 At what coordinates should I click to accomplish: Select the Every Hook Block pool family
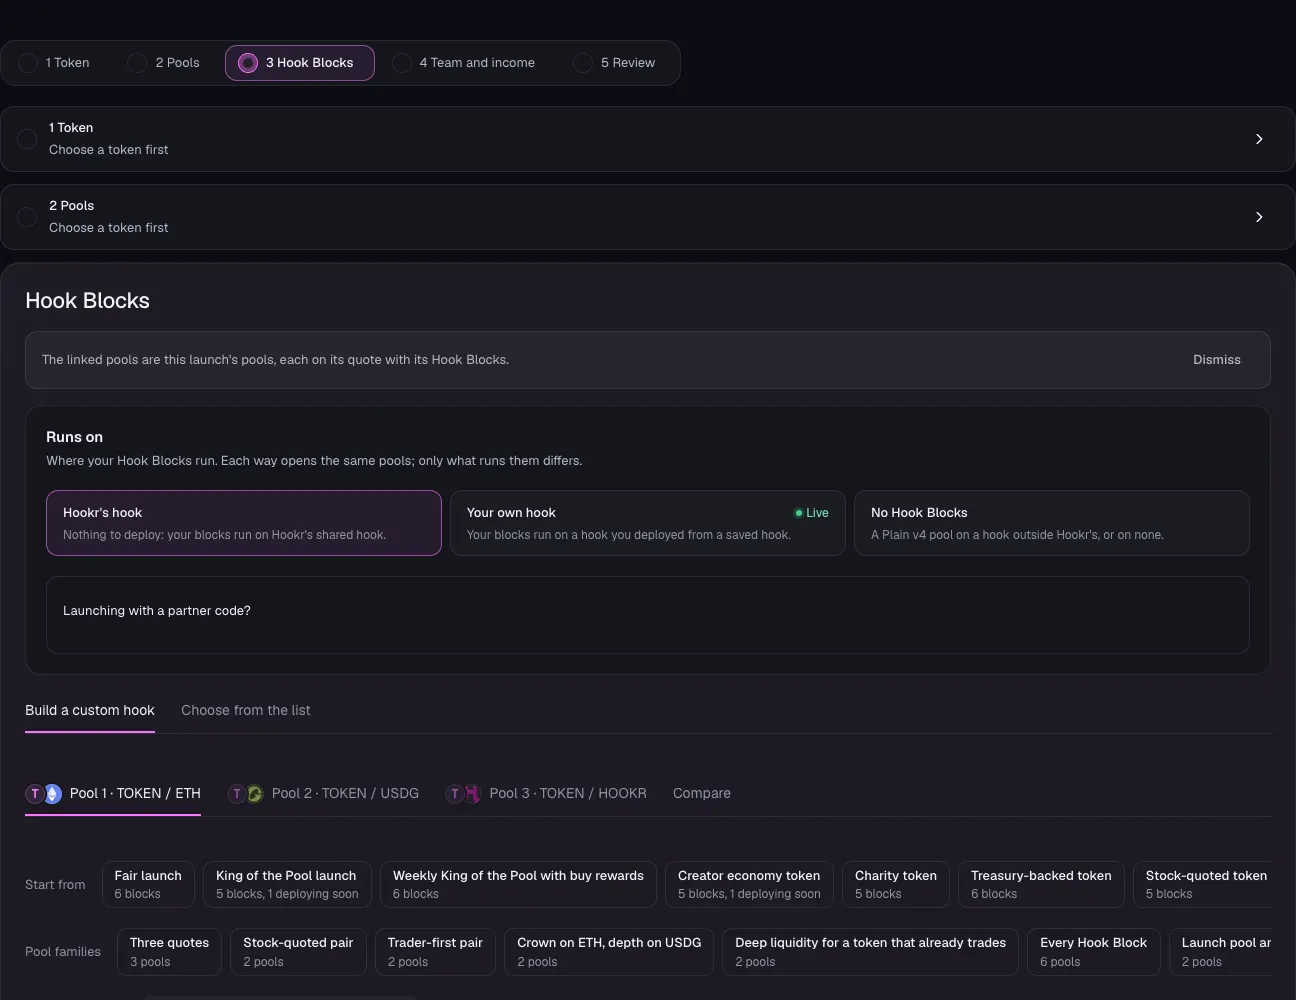(1094, 952)
